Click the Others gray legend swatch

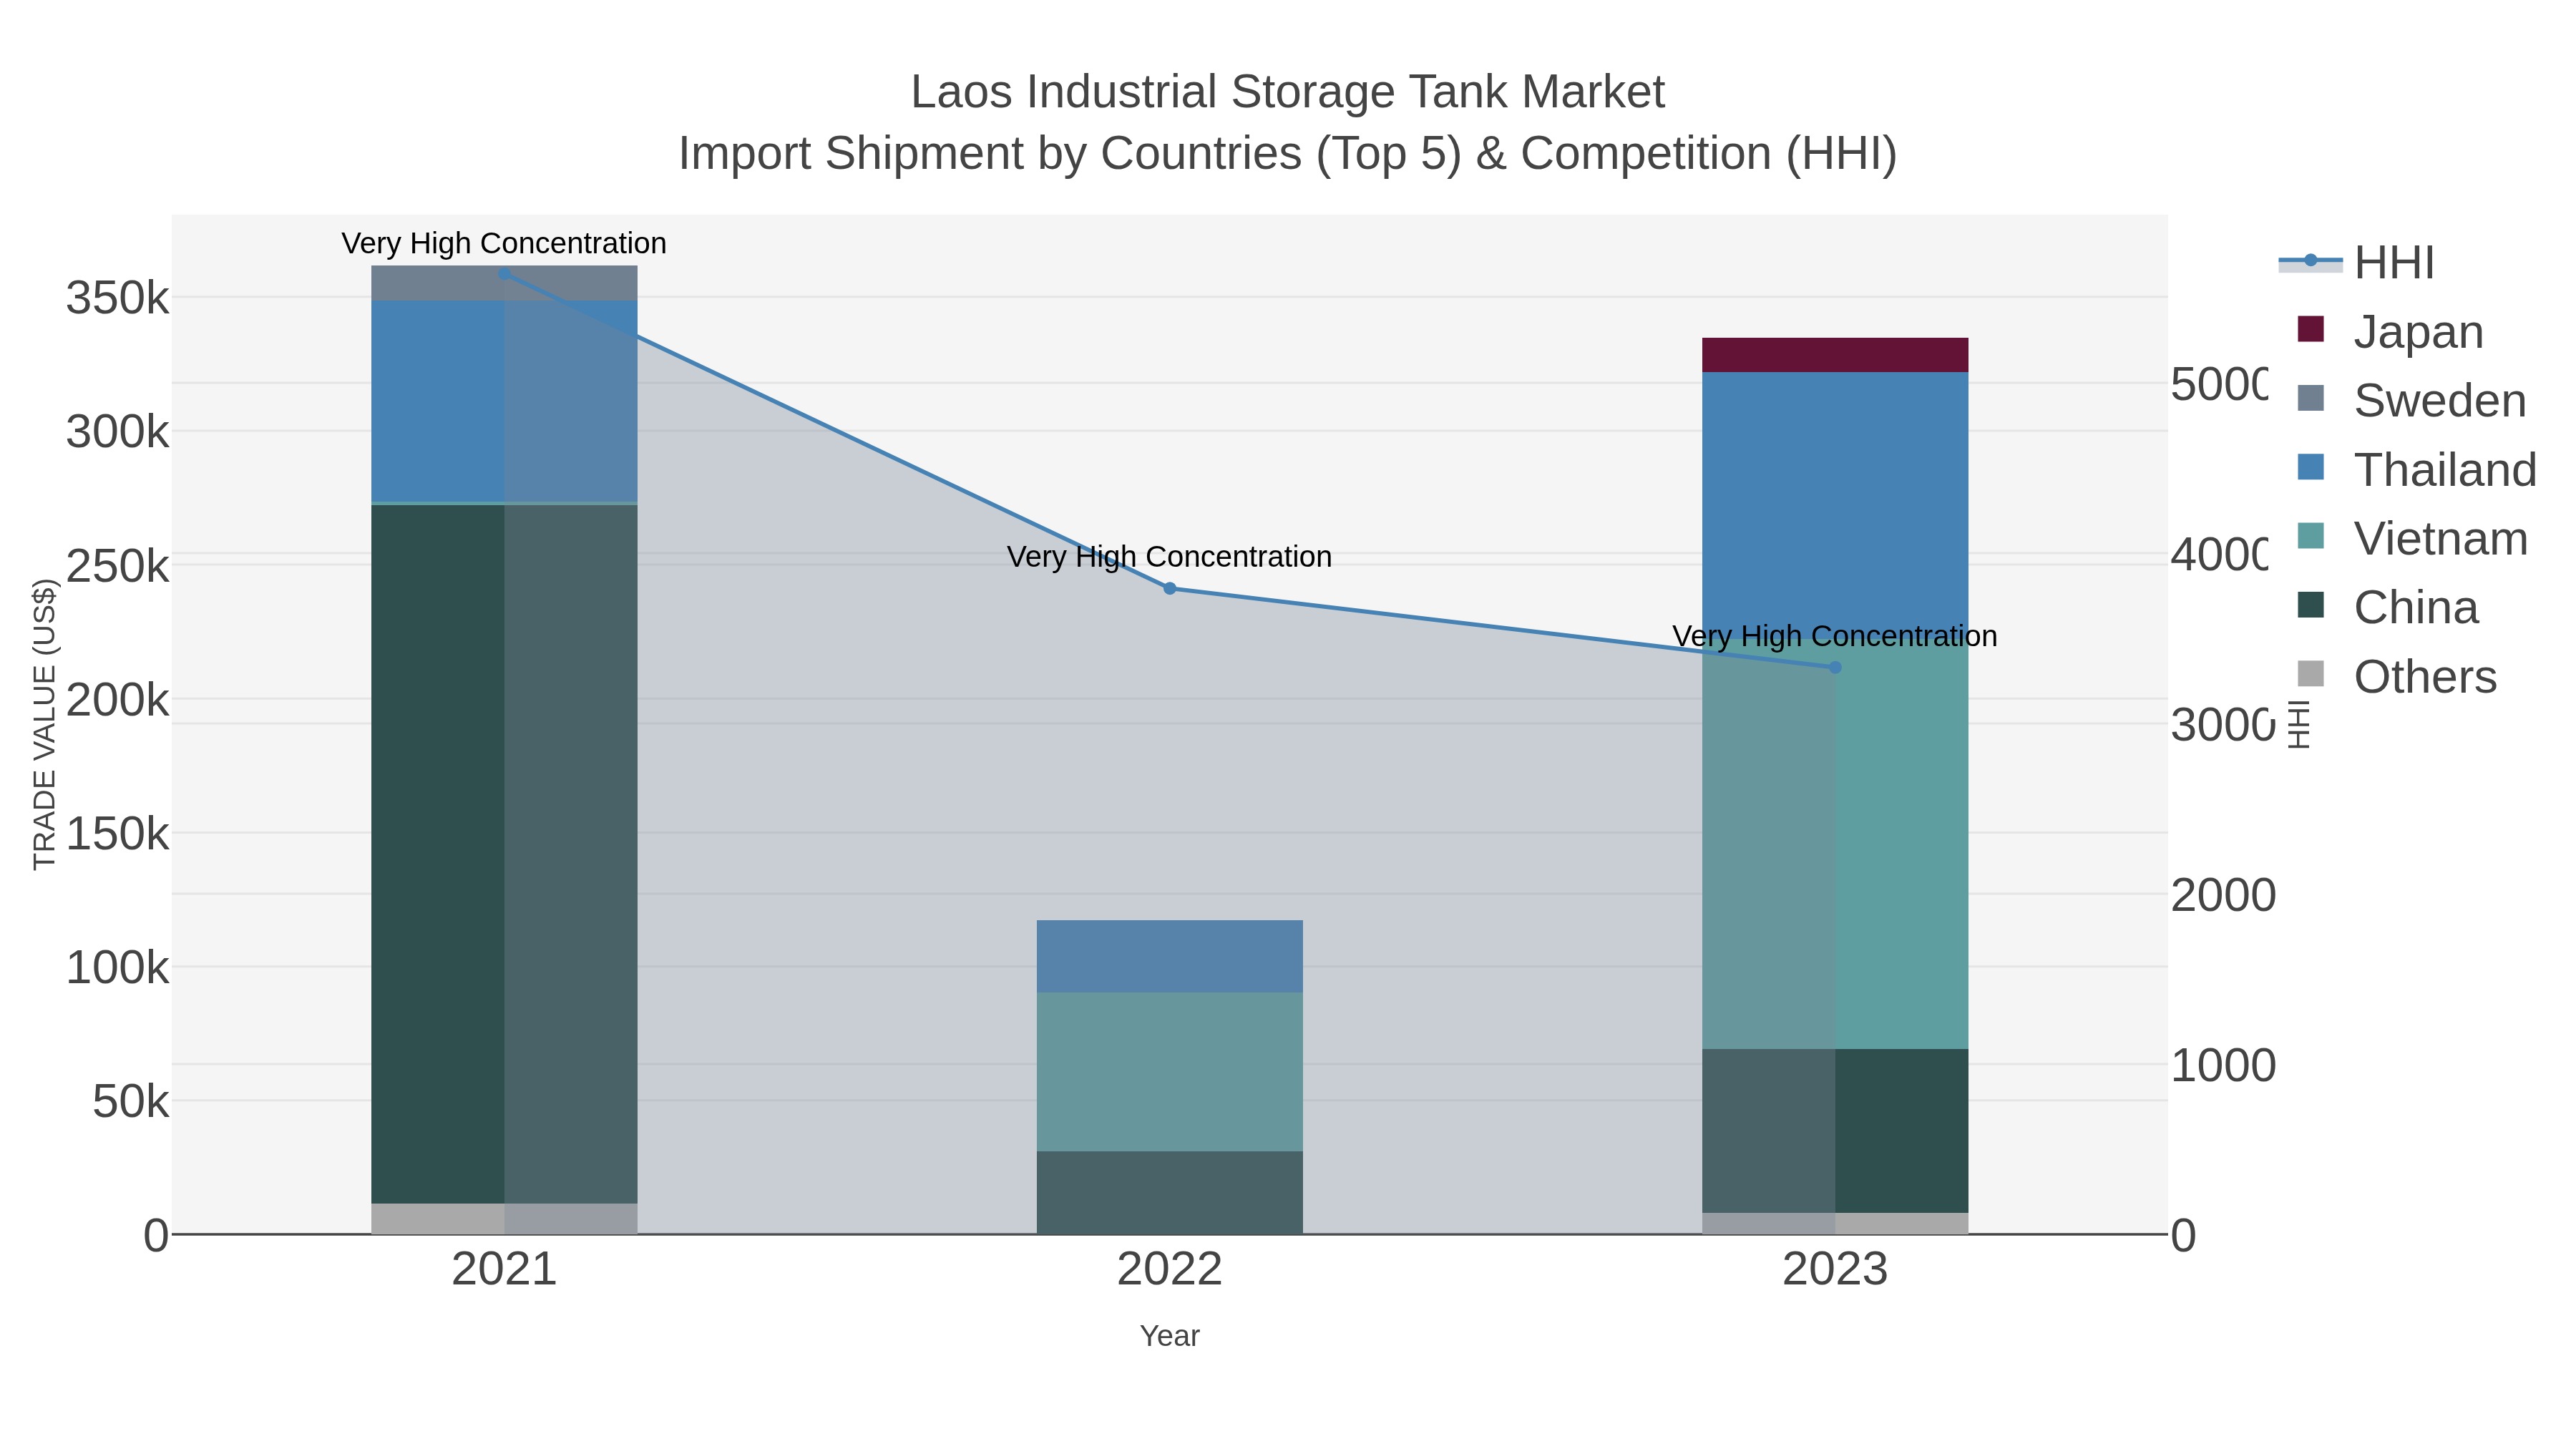click(2311, 674)
